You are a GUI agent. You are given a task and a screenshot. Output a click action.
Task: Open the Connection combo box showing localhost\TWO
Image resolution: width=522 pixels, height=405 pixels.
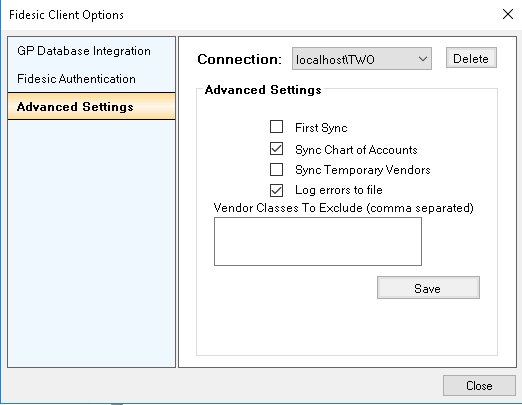(x=362, y=59)
